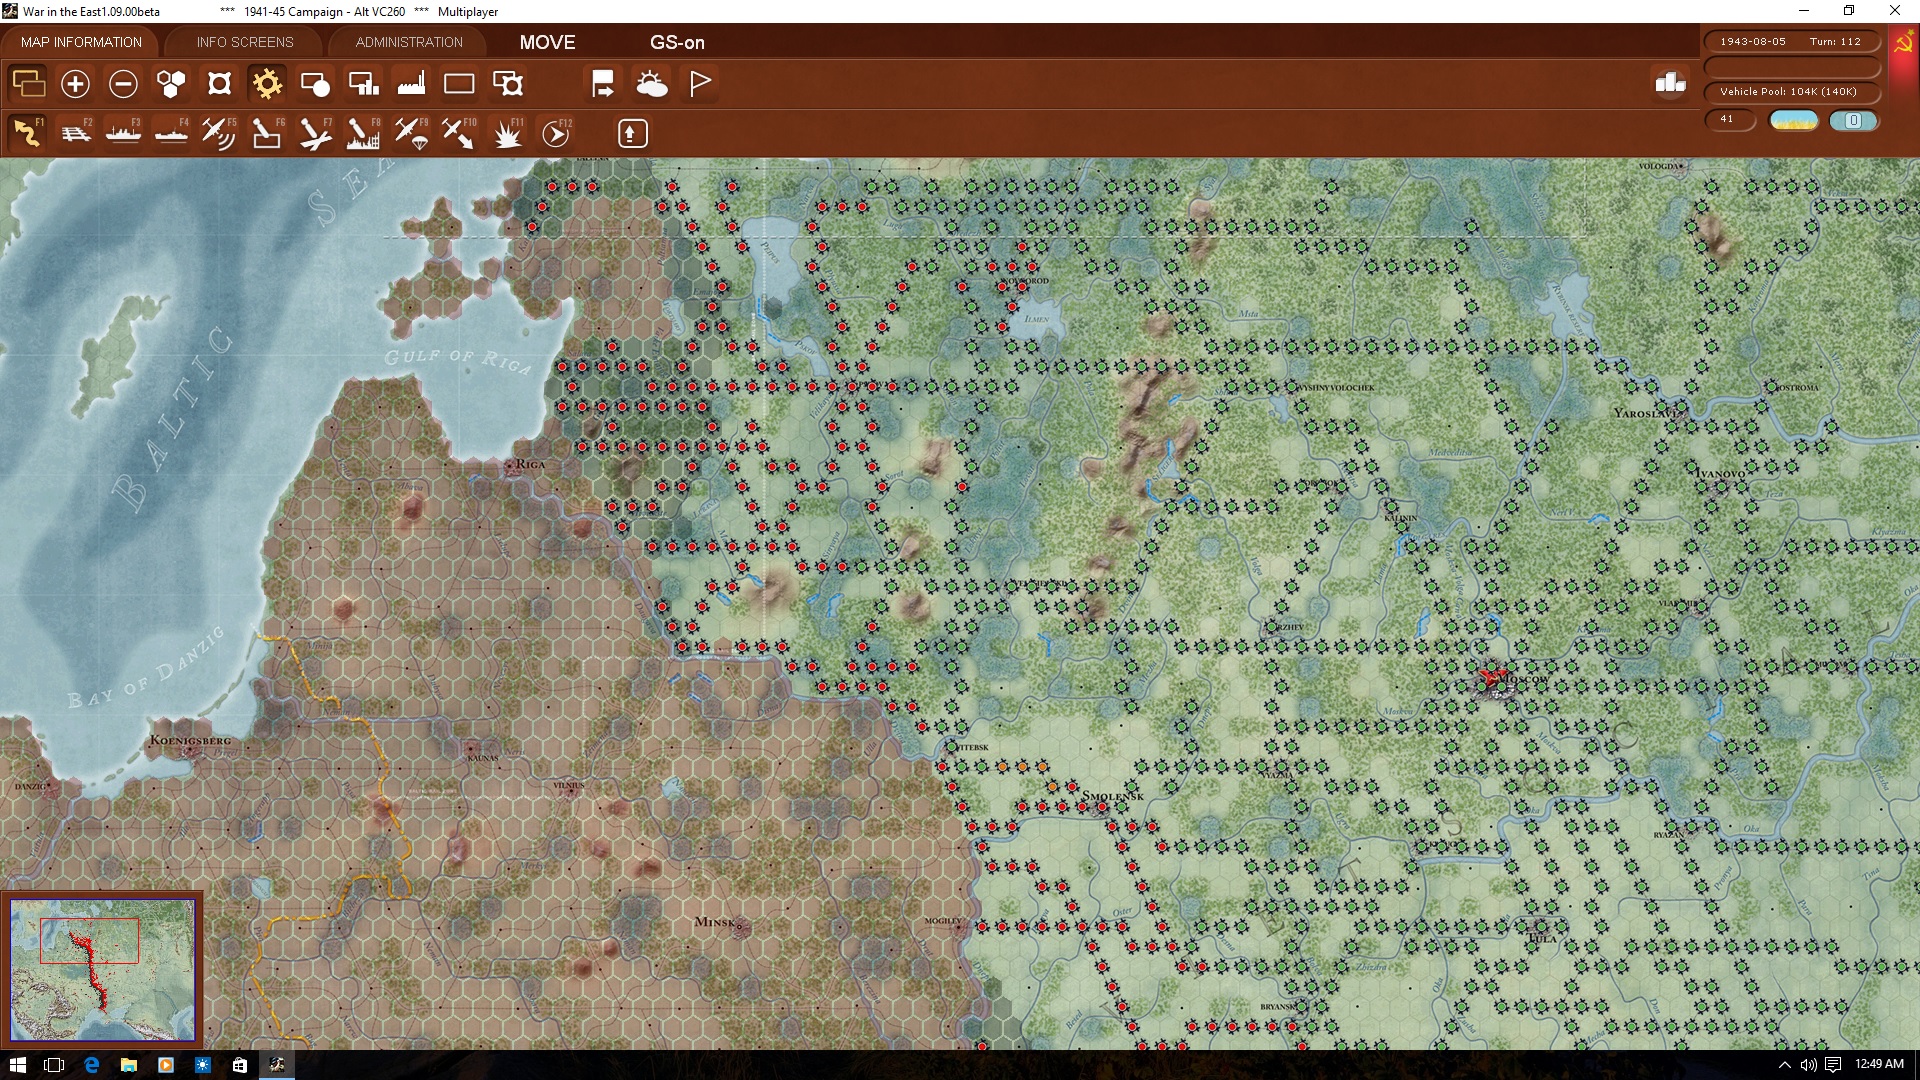Click the overlapping windows icon in toolbar

(x=28, y=84)
